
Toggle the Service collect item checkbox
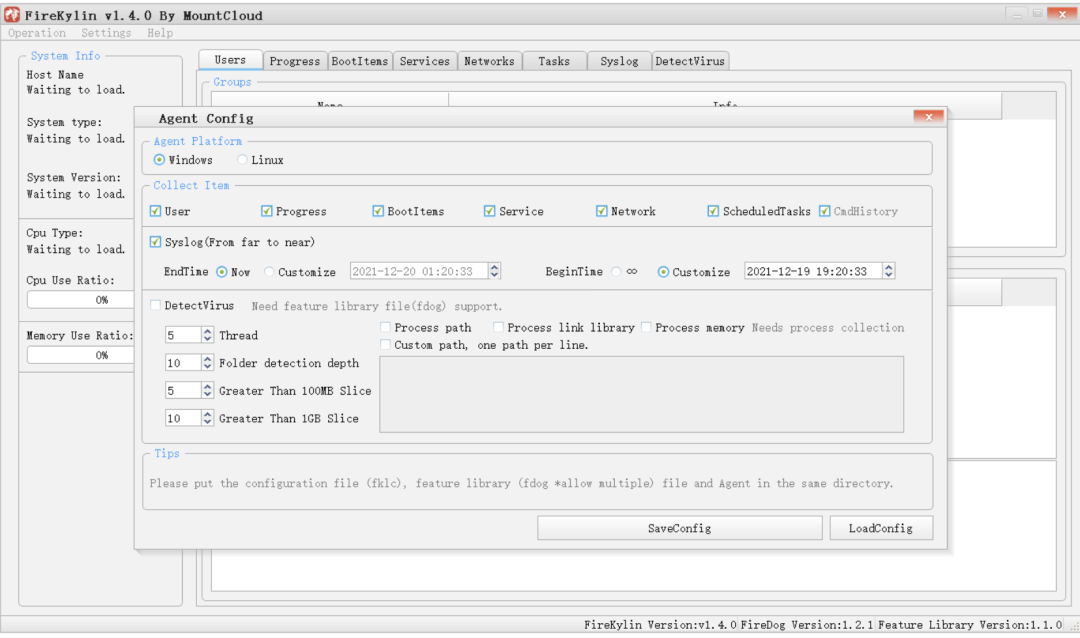(490, 211)
